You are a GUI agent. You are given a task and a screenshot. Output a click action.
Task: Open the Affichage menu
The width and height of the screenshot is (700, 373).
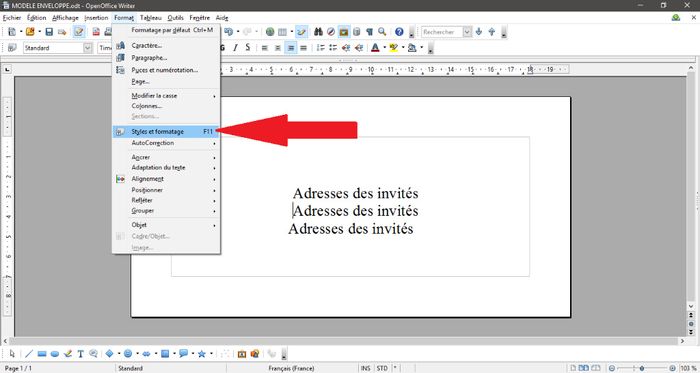[x=65, y=18]
